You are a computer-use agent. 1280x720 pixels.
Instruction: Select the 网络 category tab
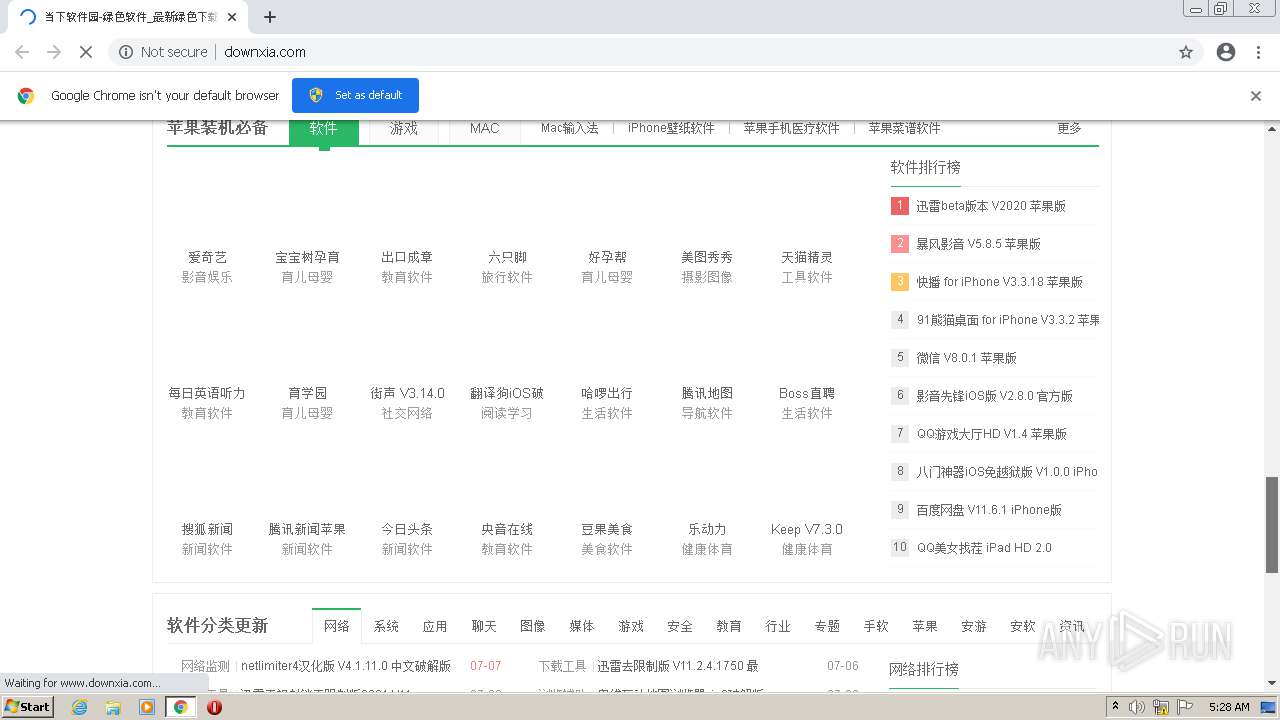(337, 626)
